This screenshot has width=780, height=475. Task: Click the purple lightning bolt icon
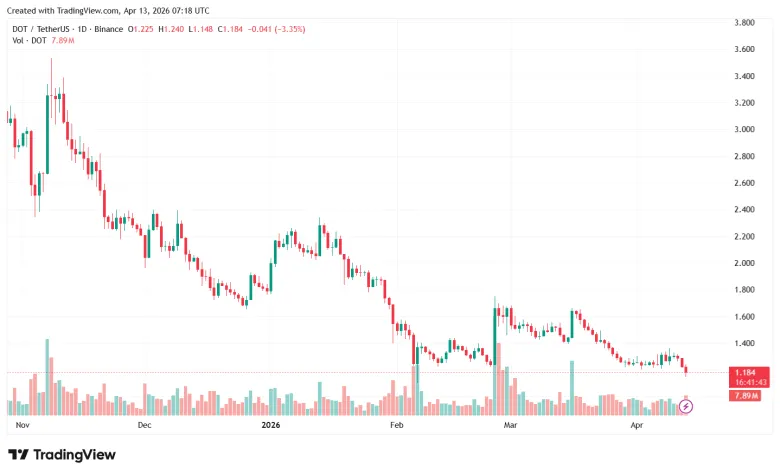[685, 407]
